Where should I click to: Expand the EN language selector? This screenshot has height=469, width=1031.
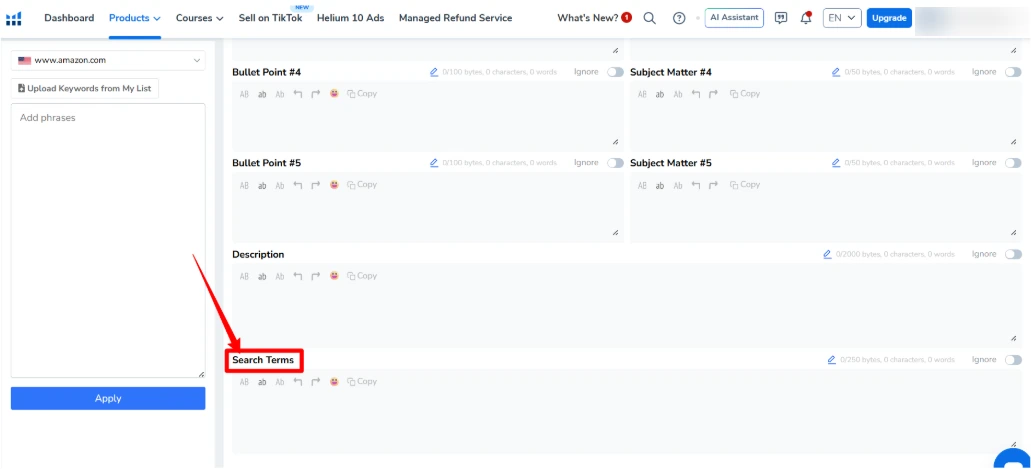(x=841, y=18)
